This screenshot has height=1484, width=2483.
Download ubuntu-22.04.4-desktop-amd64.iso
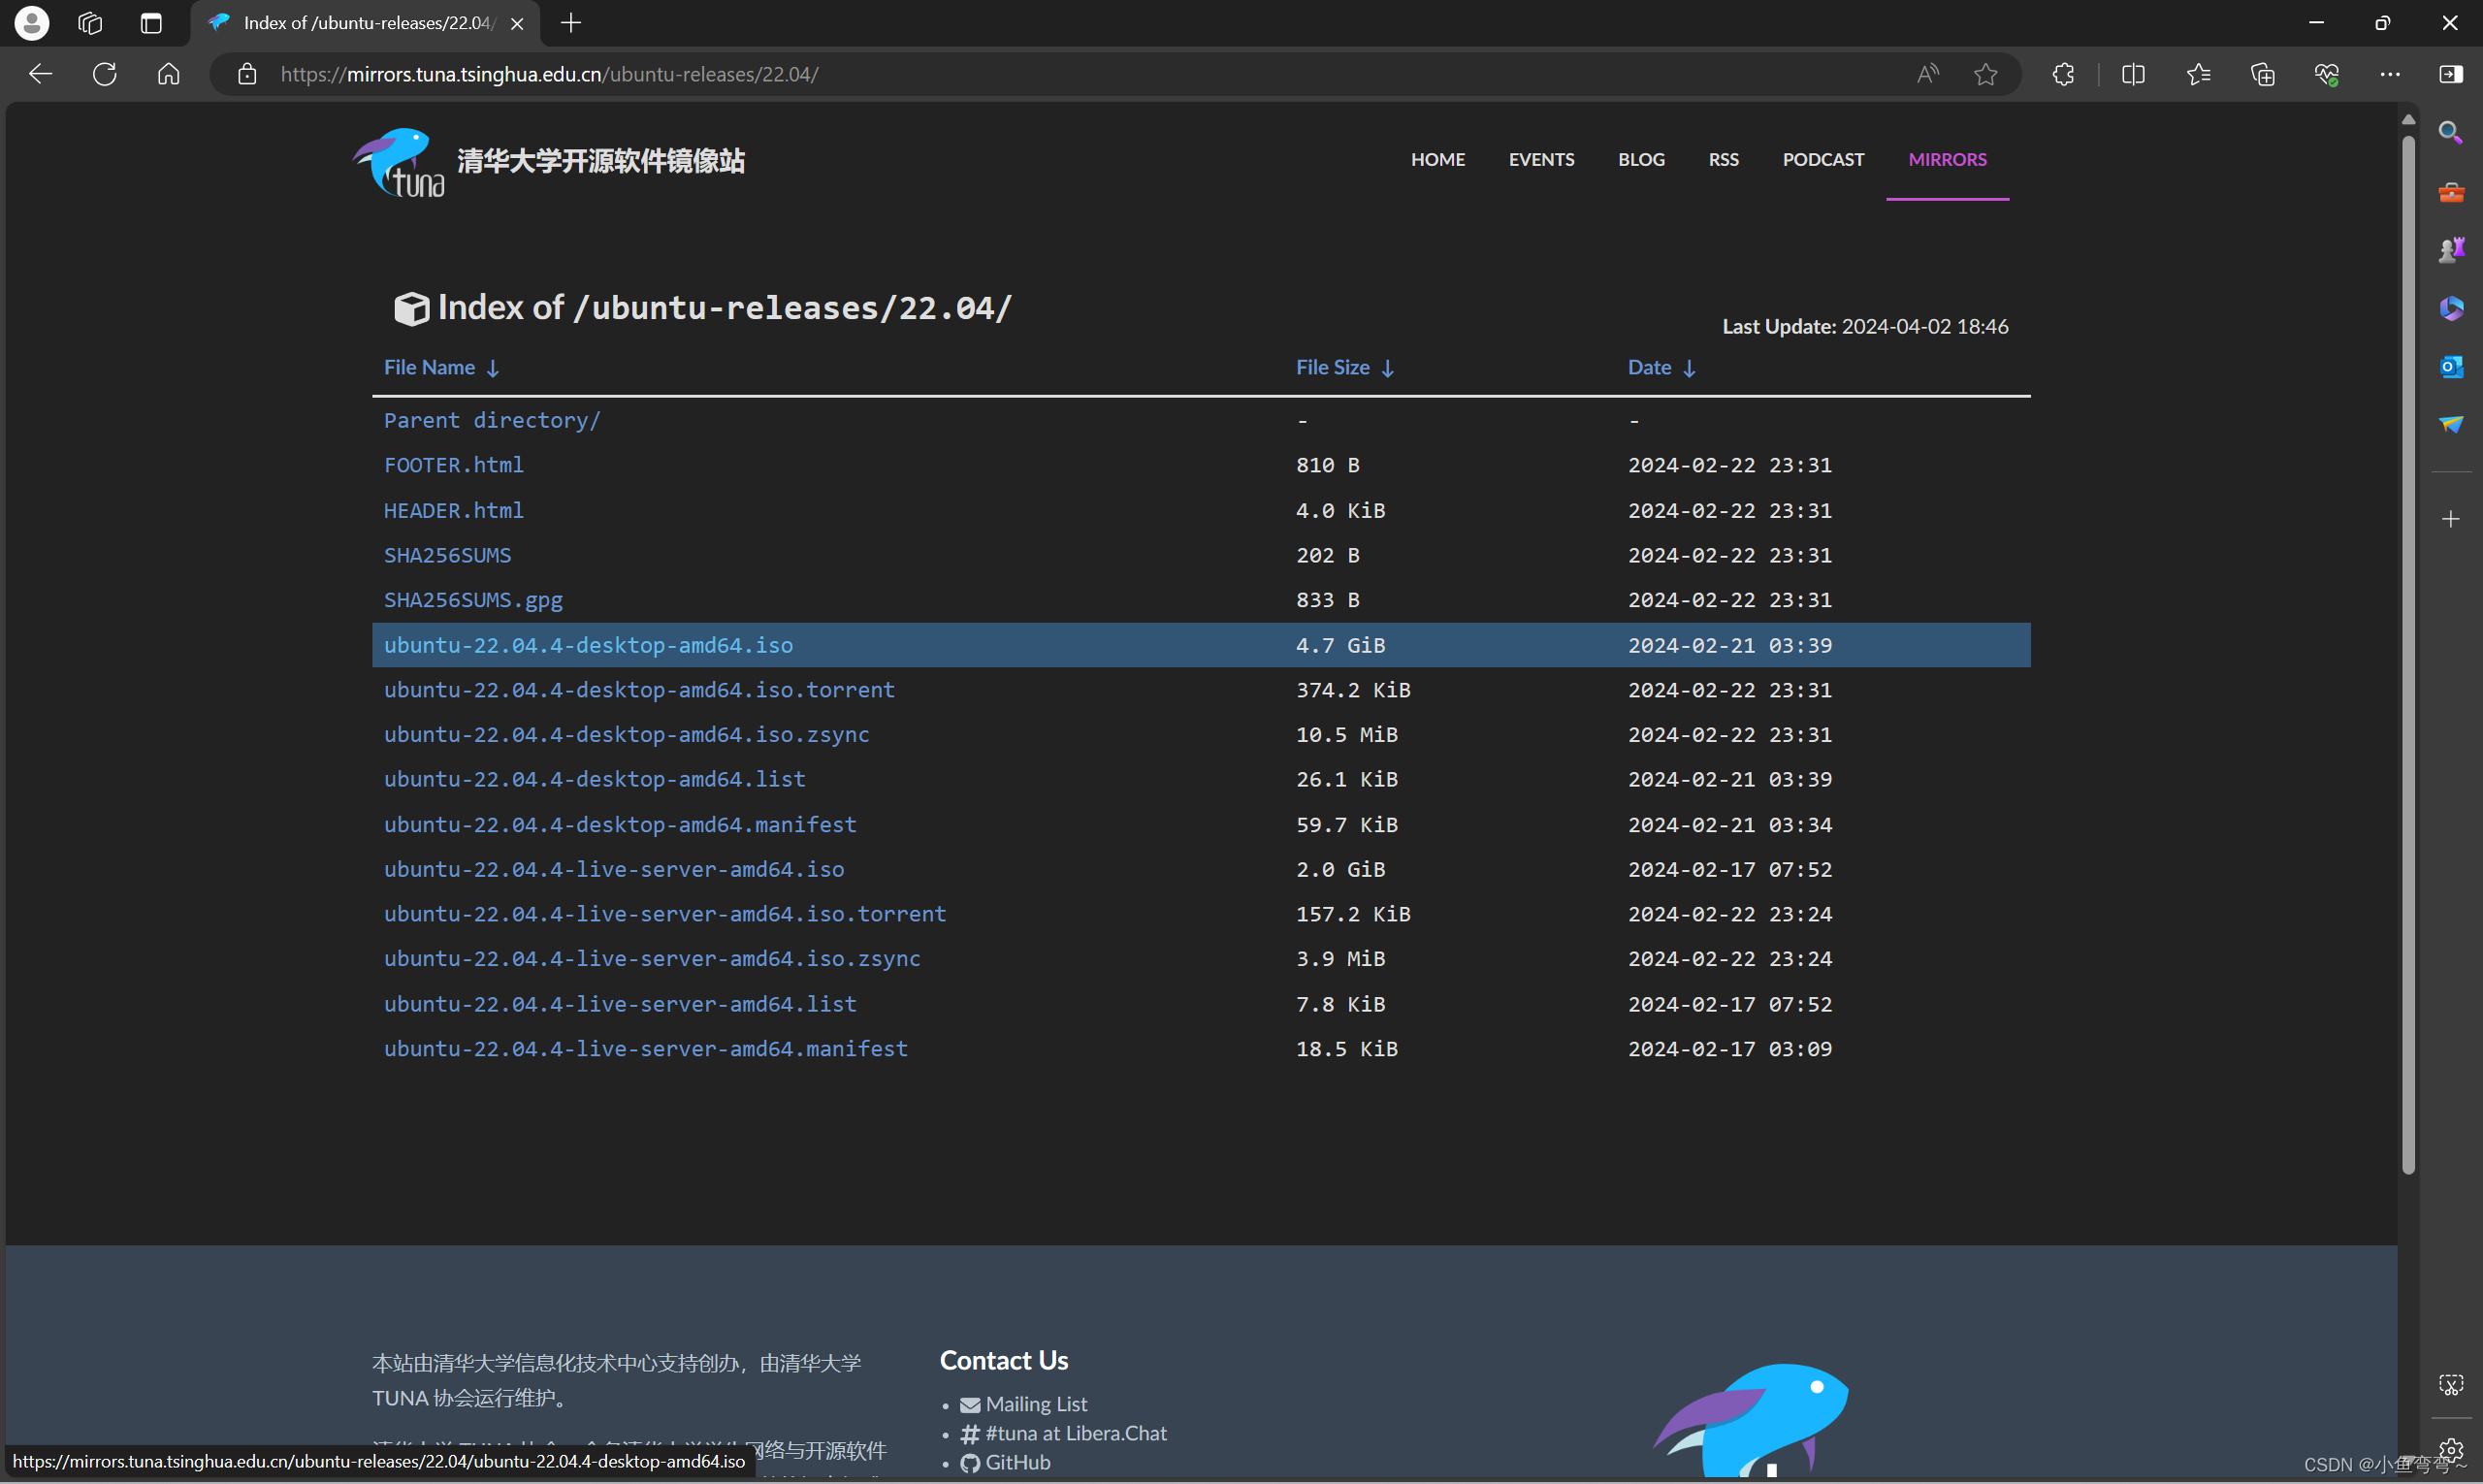pos(588,645)
